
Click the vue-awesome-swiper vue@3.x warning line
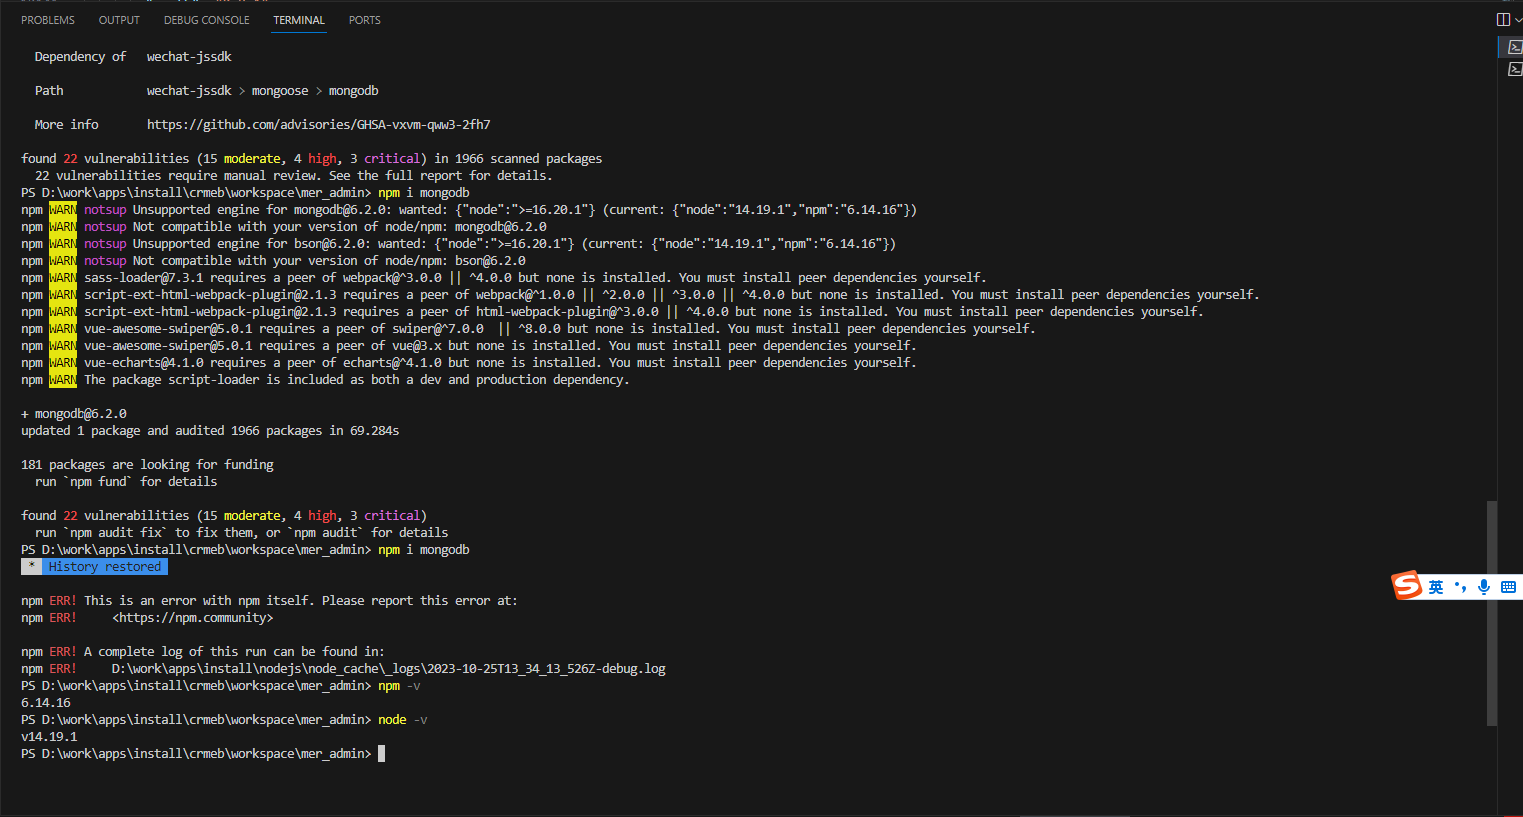coord(469,346)
